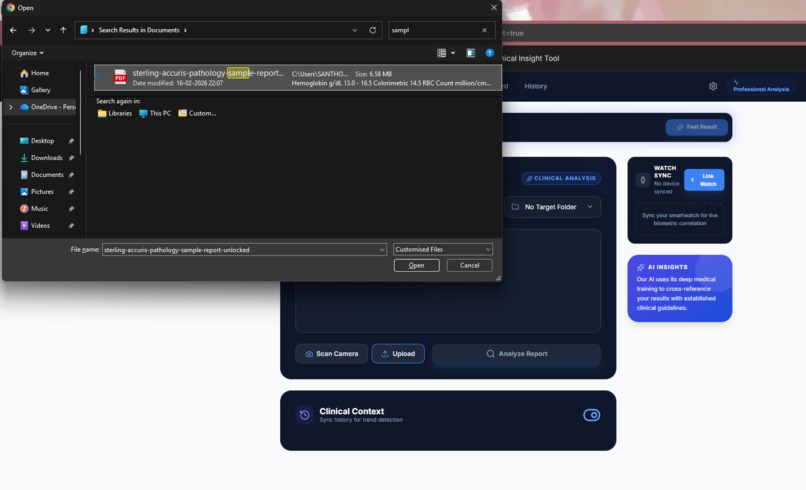
Task: Go back using the back arrow
Action: pos(13,30)
